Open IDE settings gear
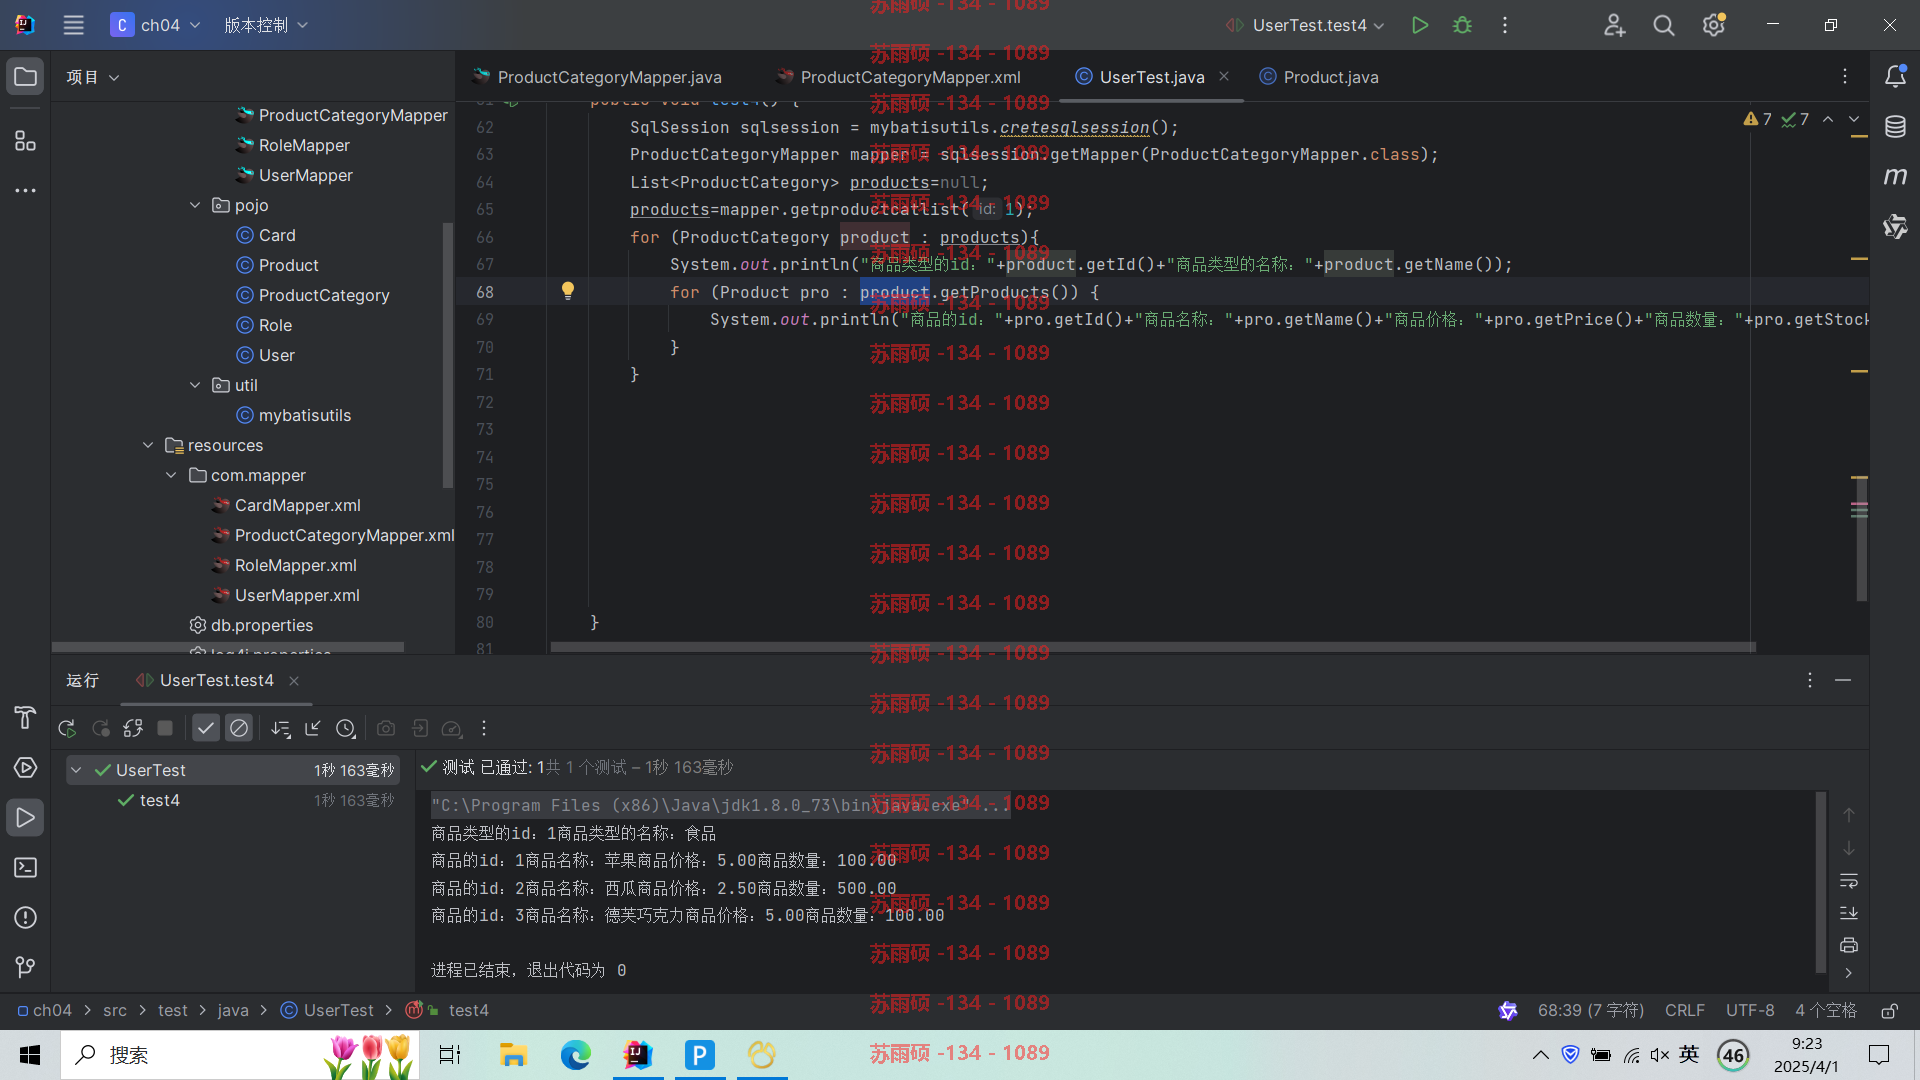1920x1080 pixels. pos(1714,25)
